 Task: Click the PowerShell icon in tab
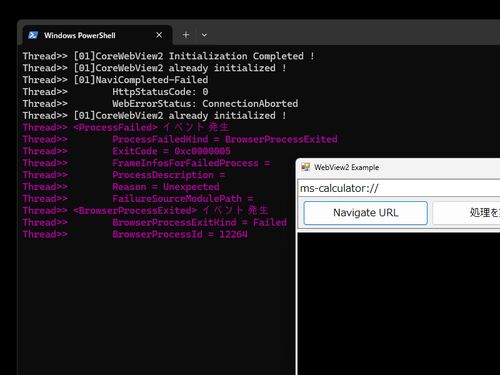pyautogui.click(x=33, y=35)
